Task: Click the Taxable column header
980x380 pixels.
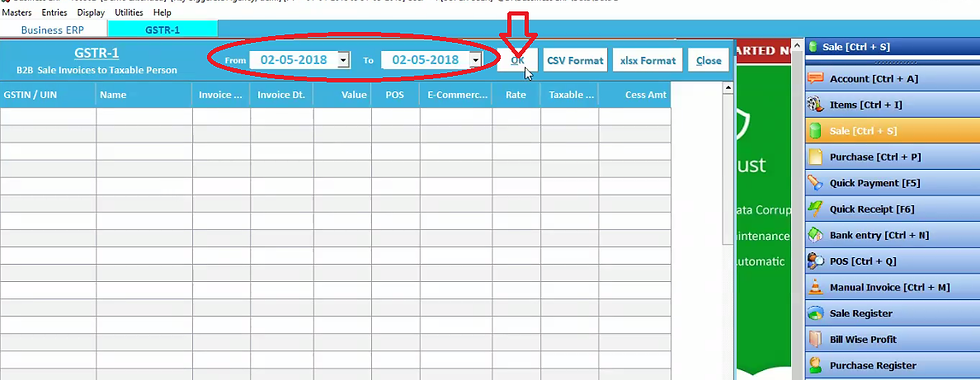Action: 569,95
